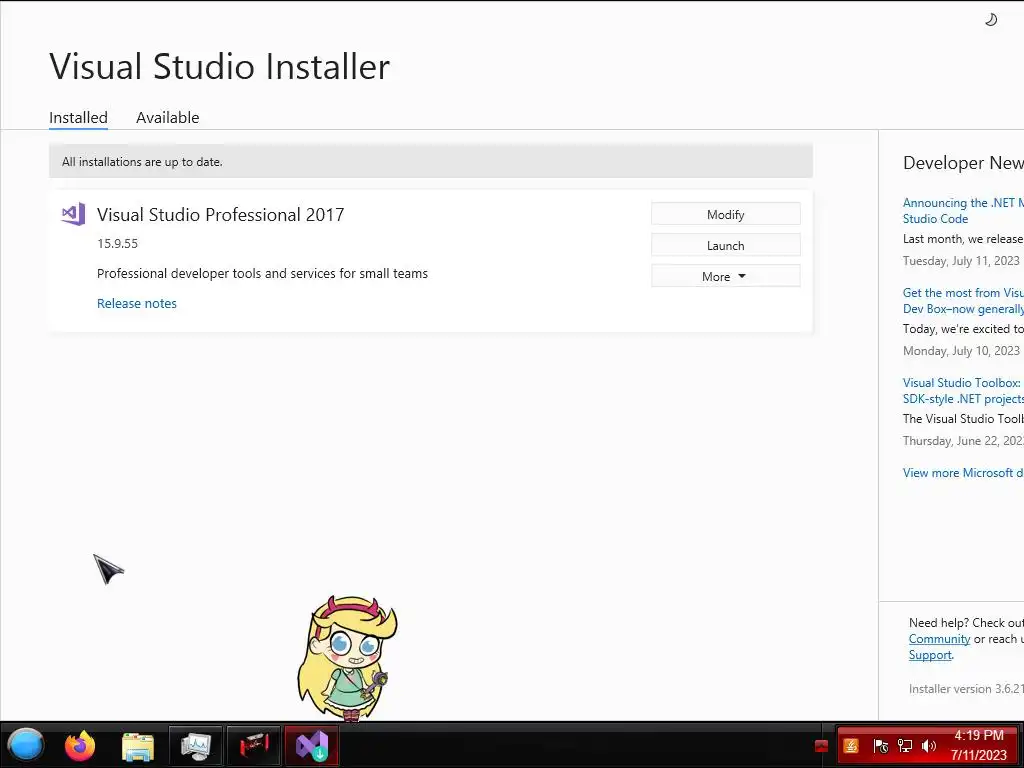Expand the More dropdown menu
Image resolution: width=1024 pixels, height=768 pixels.
tap(726, 276)
